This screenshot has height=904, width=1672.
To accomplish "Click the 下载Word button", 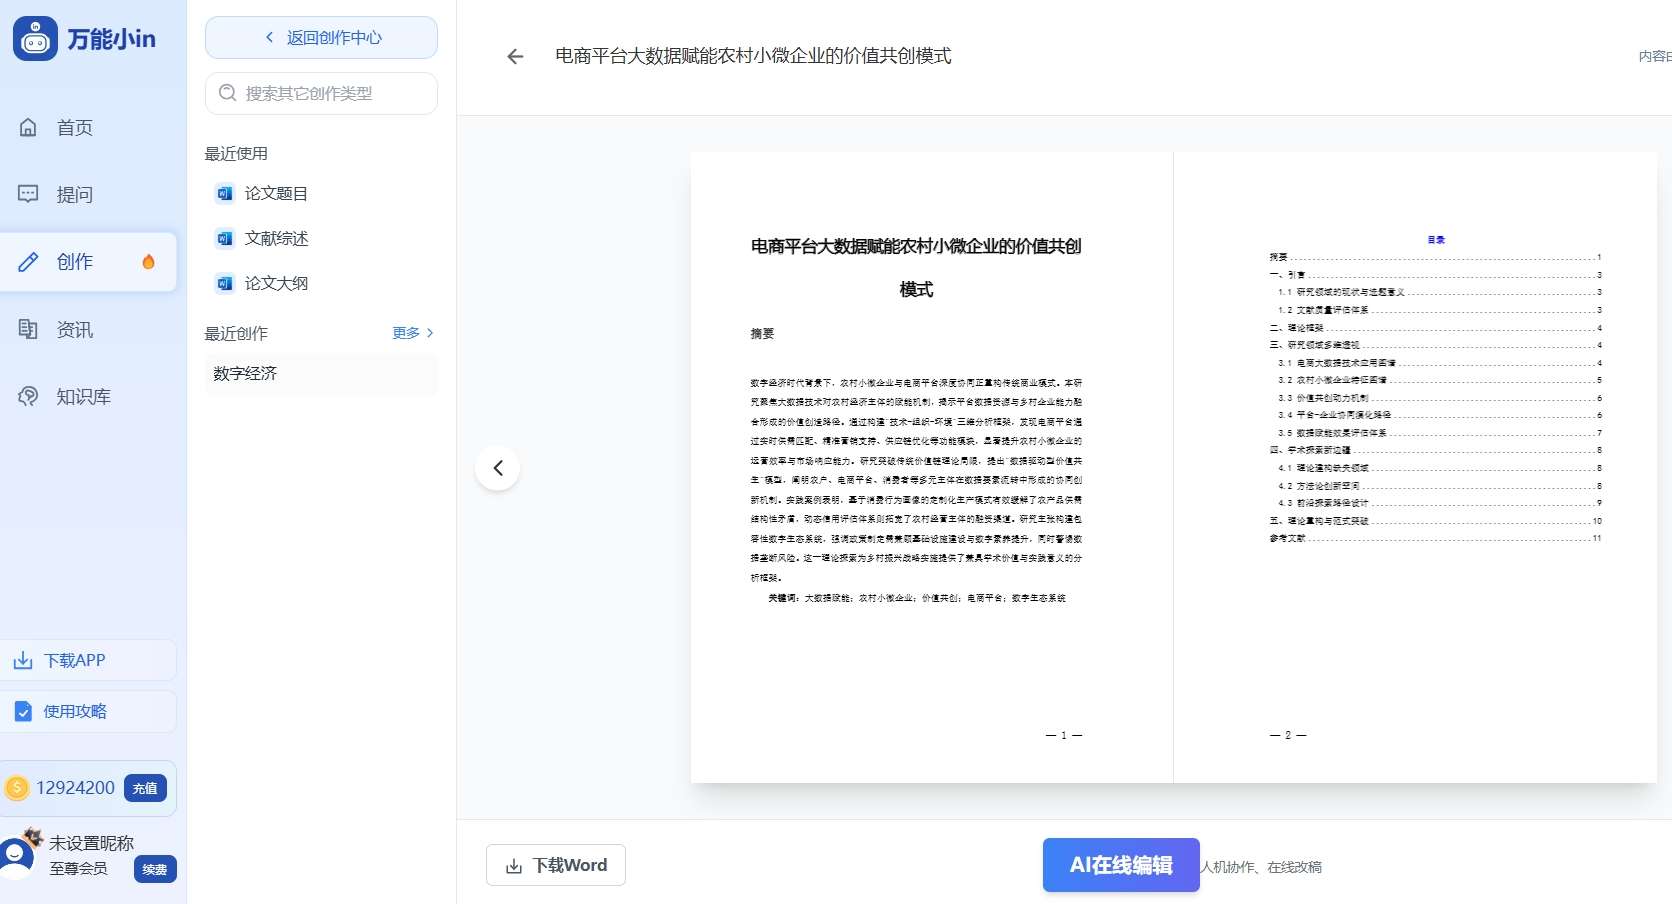I will tap(555, 865).
